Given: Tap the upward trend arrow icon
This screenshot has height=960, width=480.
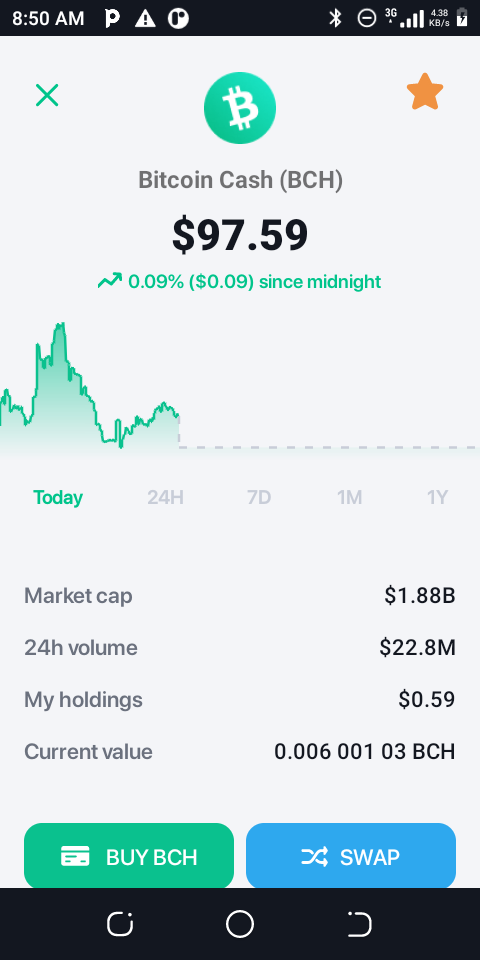Looking at the screenshot, I should [110, 281].
